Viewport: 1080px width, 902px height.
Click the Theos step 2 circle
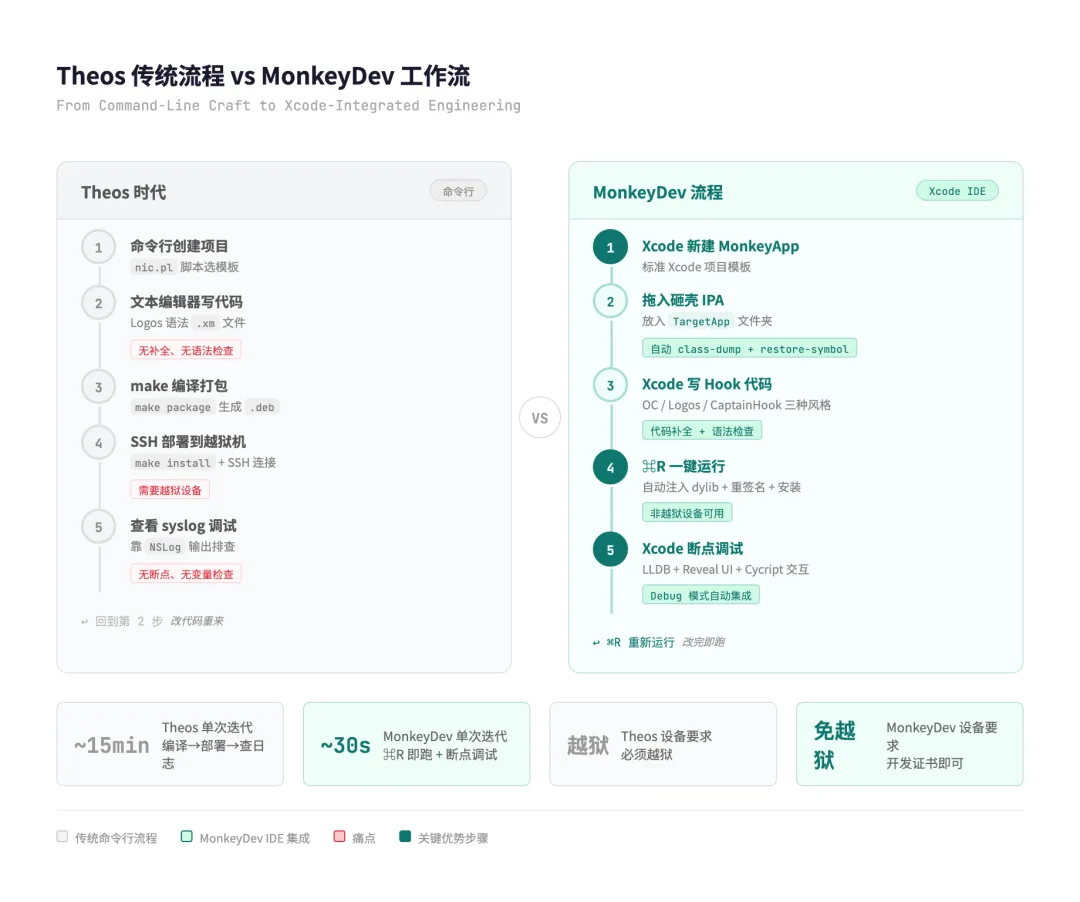click(98, 303)
